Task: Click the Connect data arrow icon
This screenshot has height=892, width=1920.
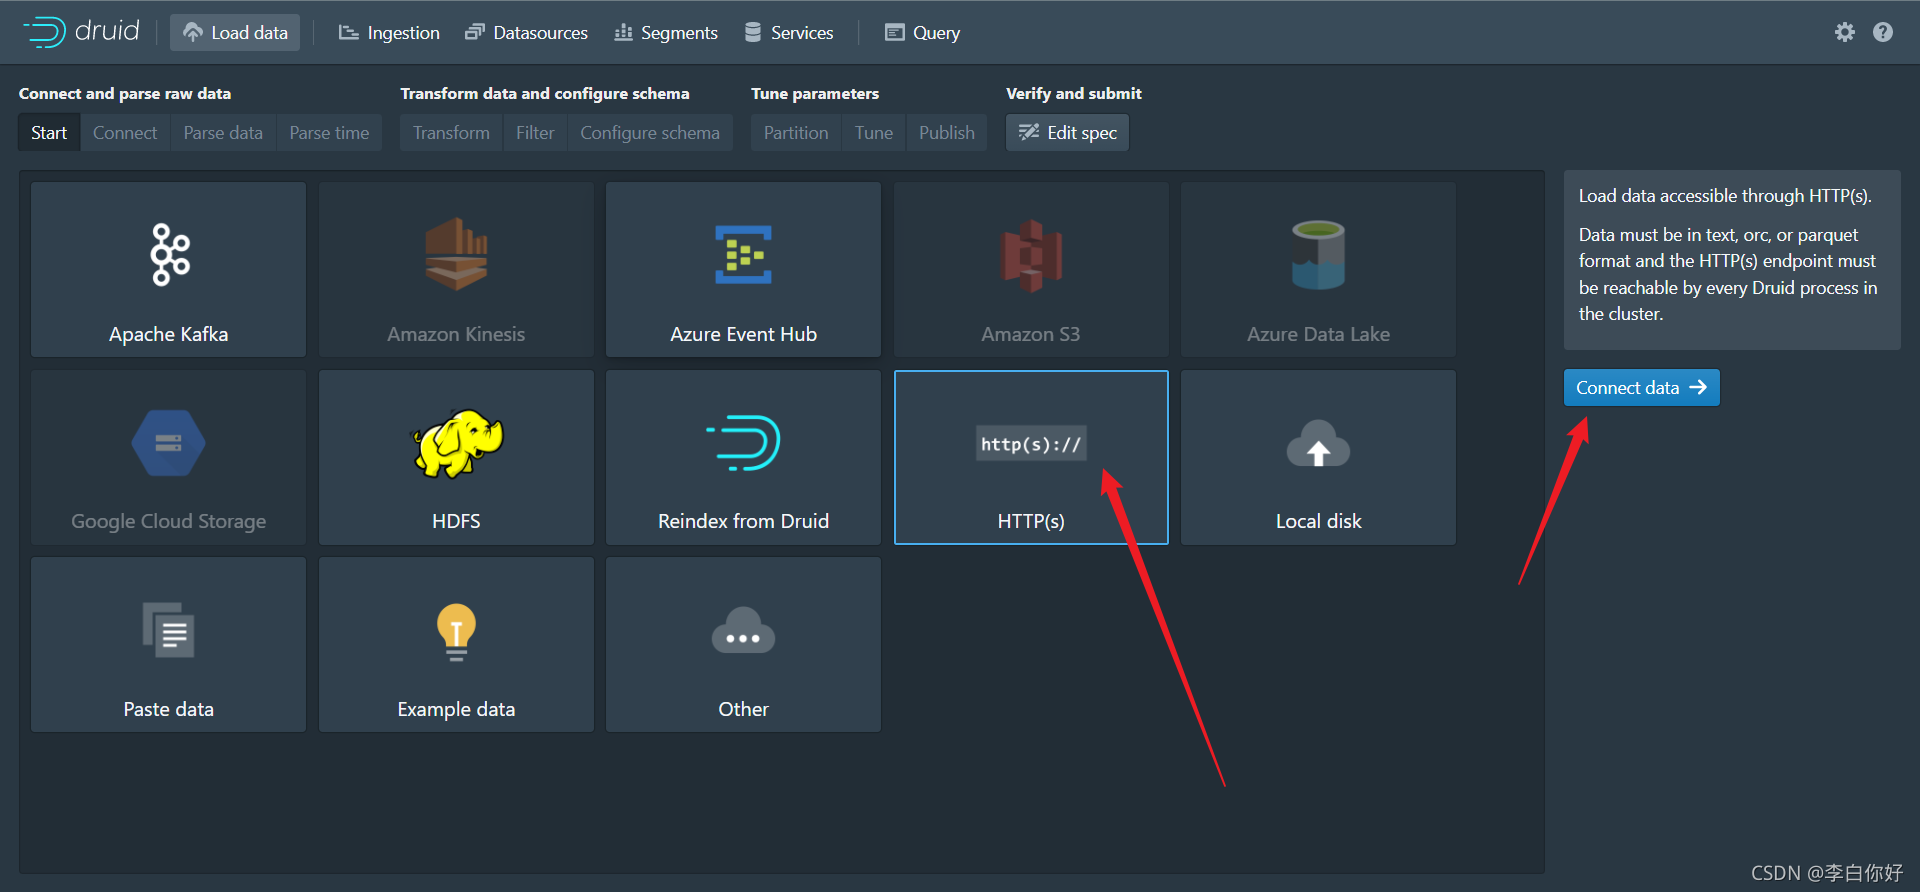Action: tap(1698, 388)
